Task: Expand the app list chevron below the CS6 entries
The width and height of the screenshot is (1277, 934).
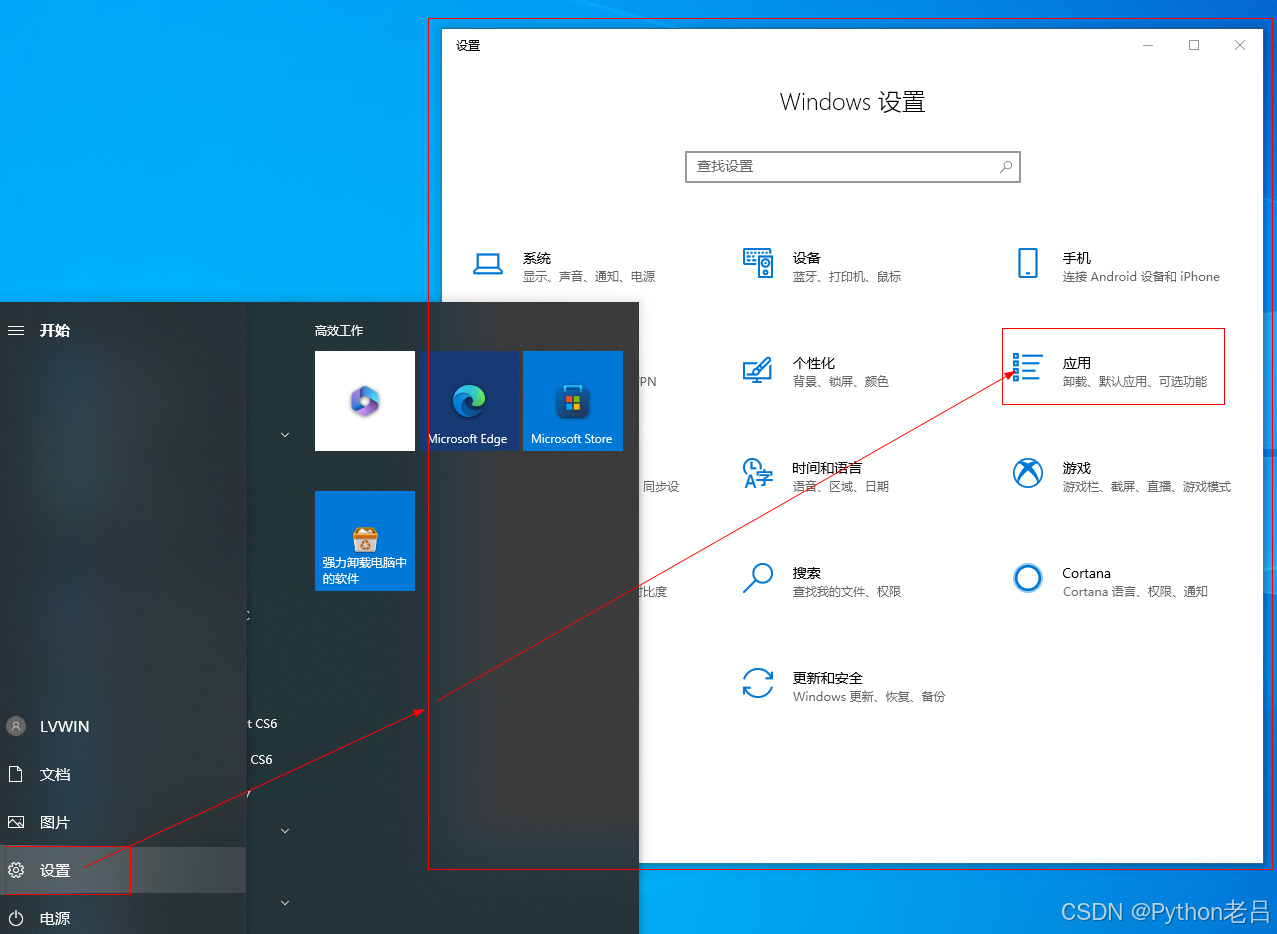Action: 285,831
